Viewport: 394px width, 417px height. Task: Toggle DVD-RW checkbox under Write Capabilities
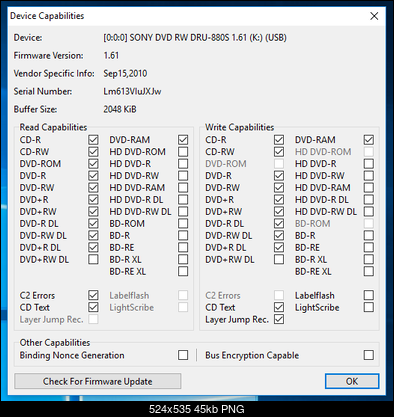(x=279, y=188)
